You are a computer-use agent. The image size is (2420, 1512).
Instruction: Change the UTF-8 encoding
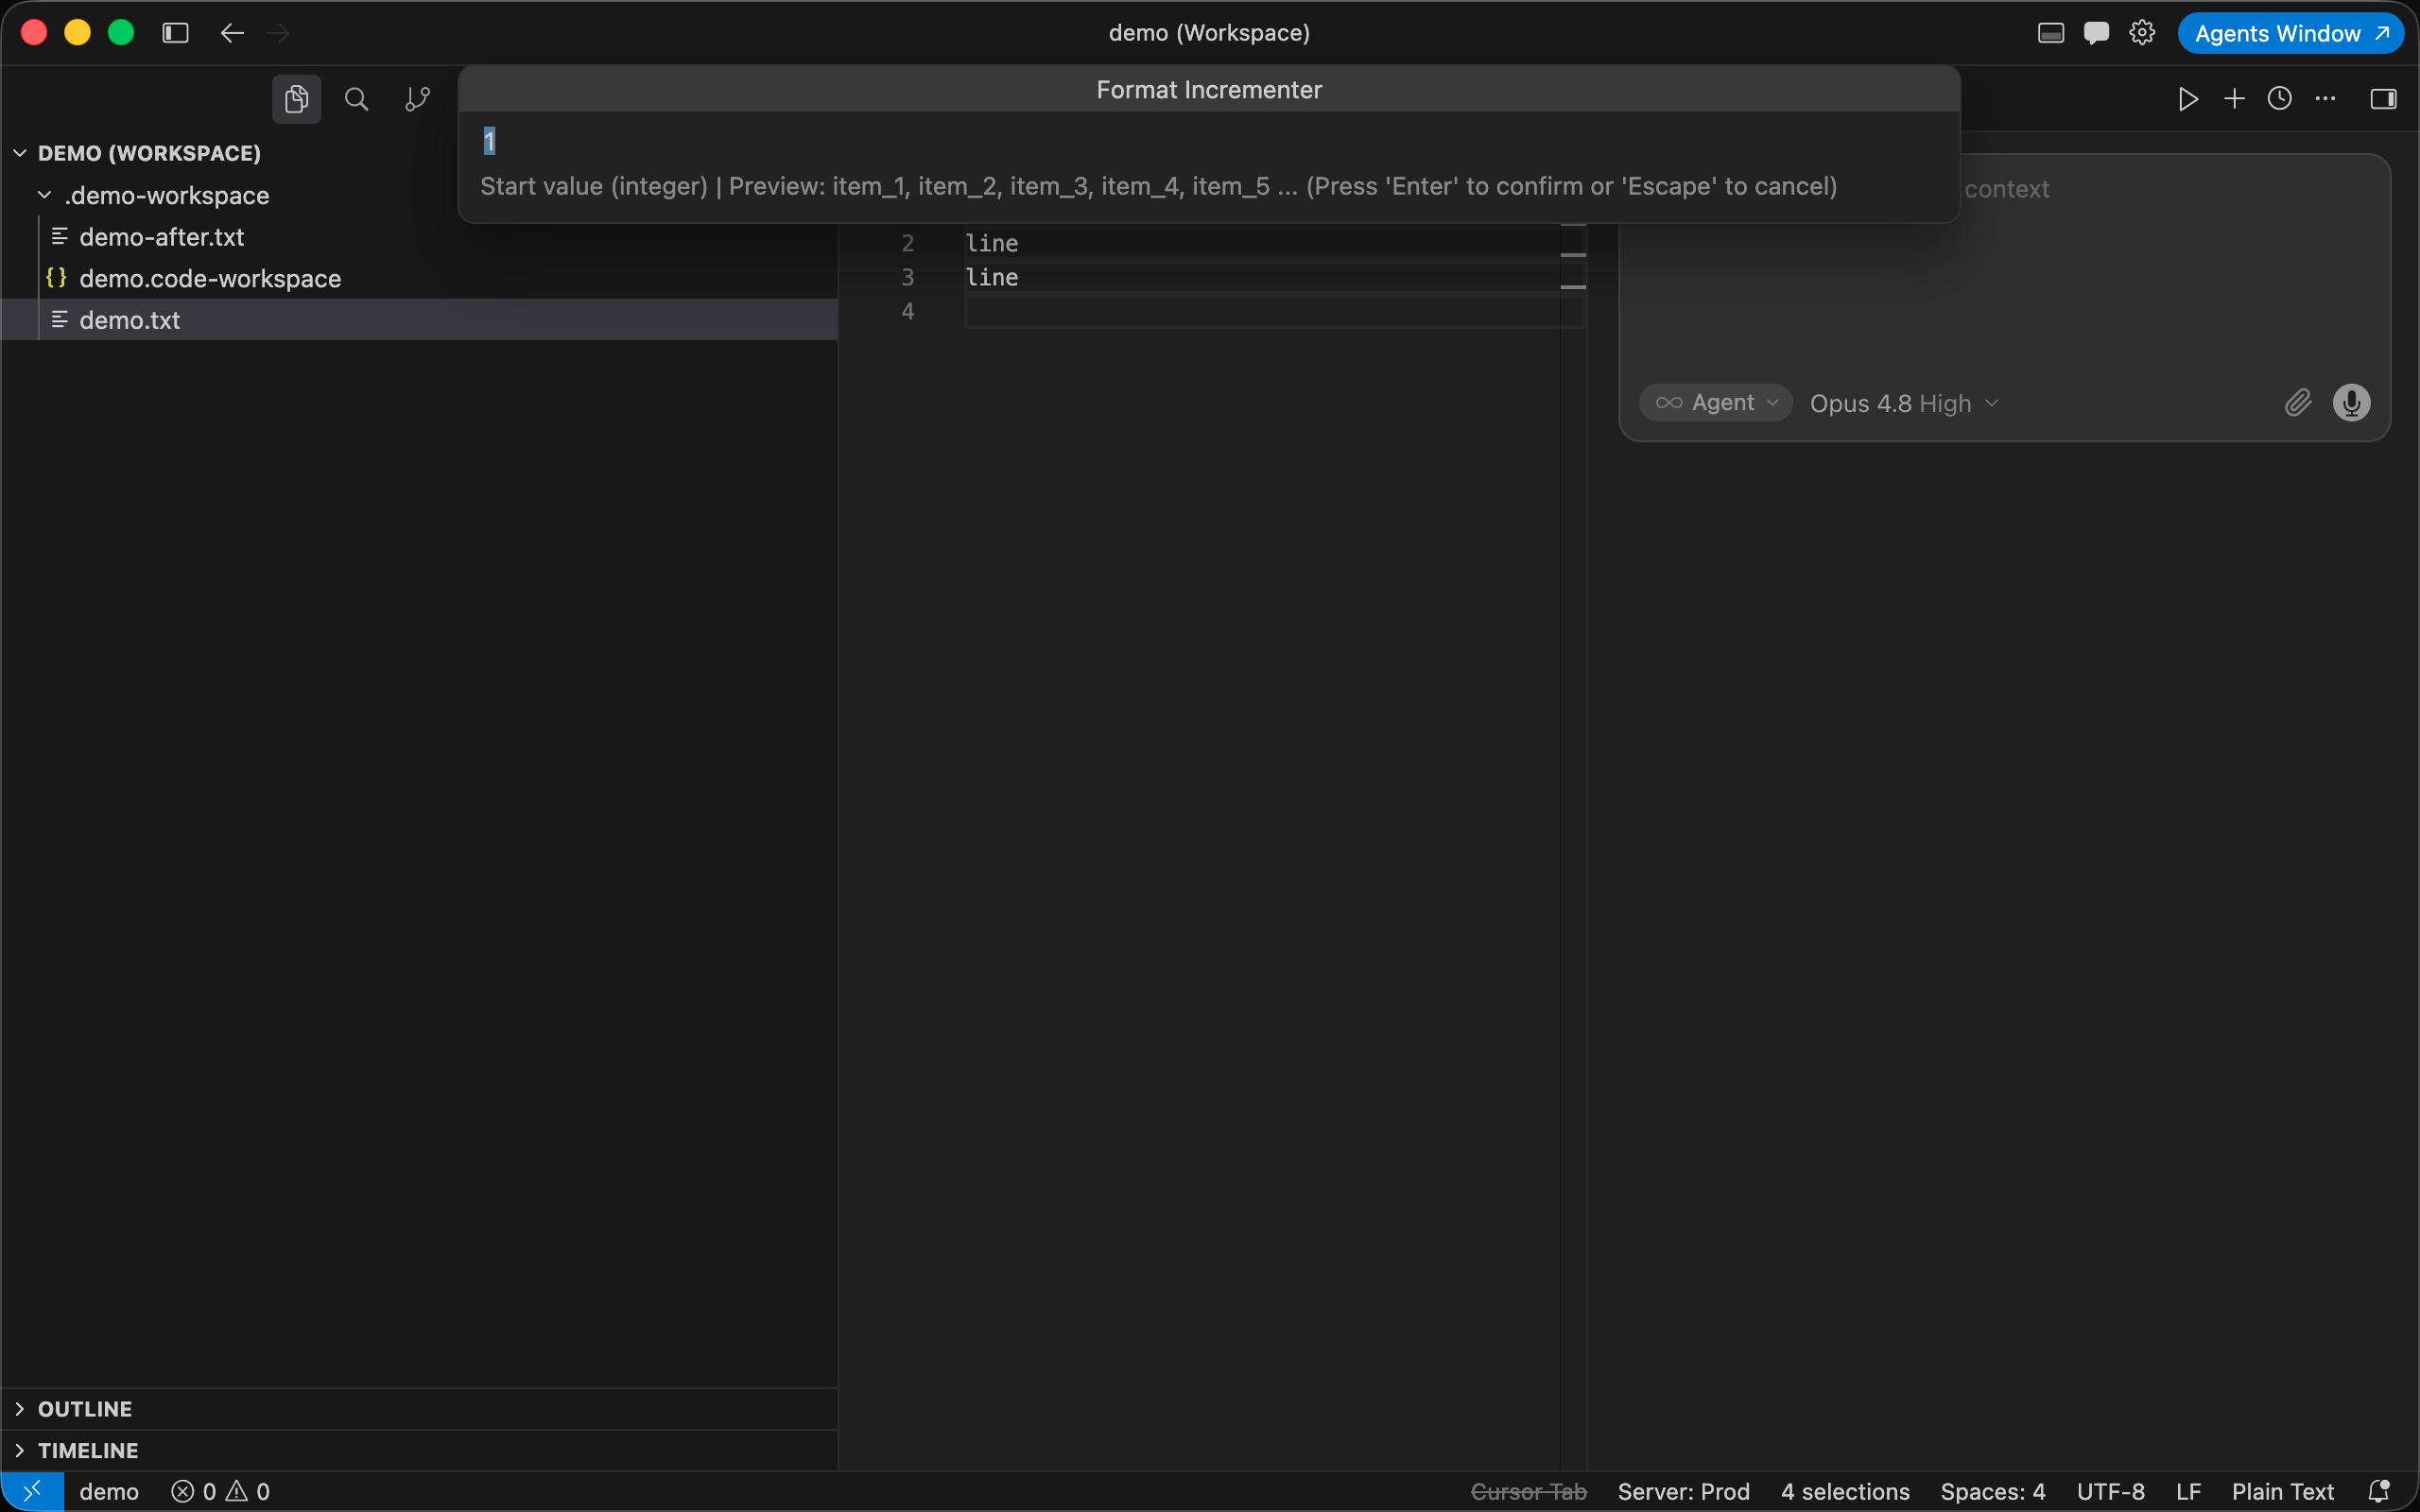[2111, 1491]
